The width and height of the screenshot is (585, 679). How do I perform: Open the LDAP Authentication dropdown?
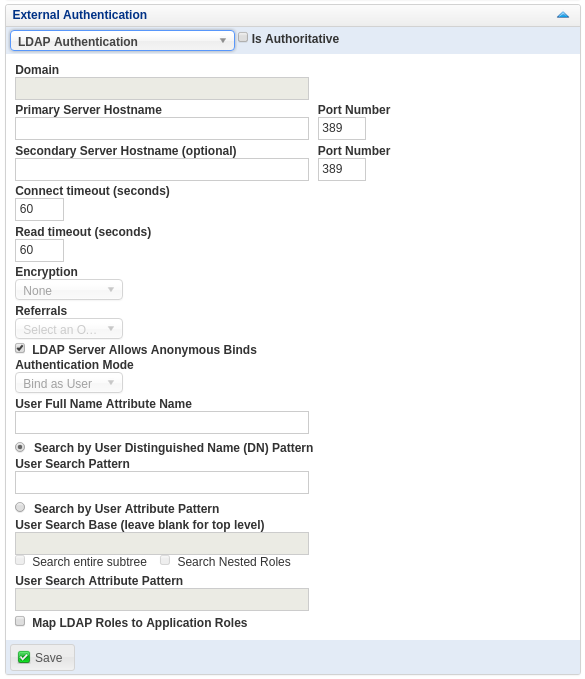(x=122, y=41)
